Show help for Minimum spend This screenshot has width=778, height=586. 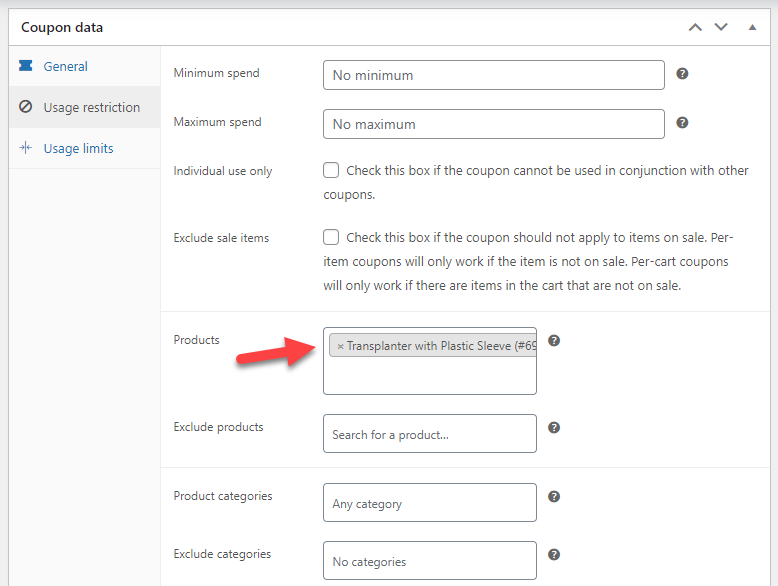682,73
